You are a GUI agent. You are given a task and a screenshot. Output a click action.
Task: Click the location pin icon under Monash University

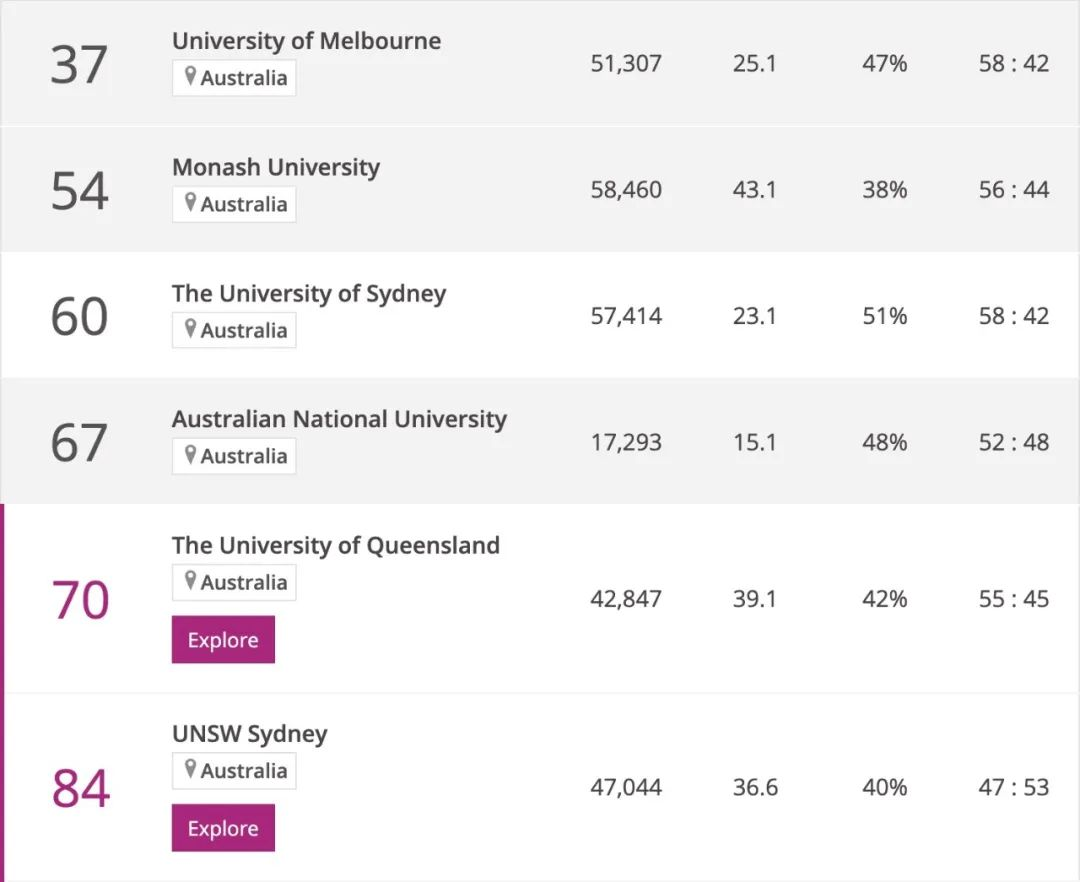click(x=190, y=203)
